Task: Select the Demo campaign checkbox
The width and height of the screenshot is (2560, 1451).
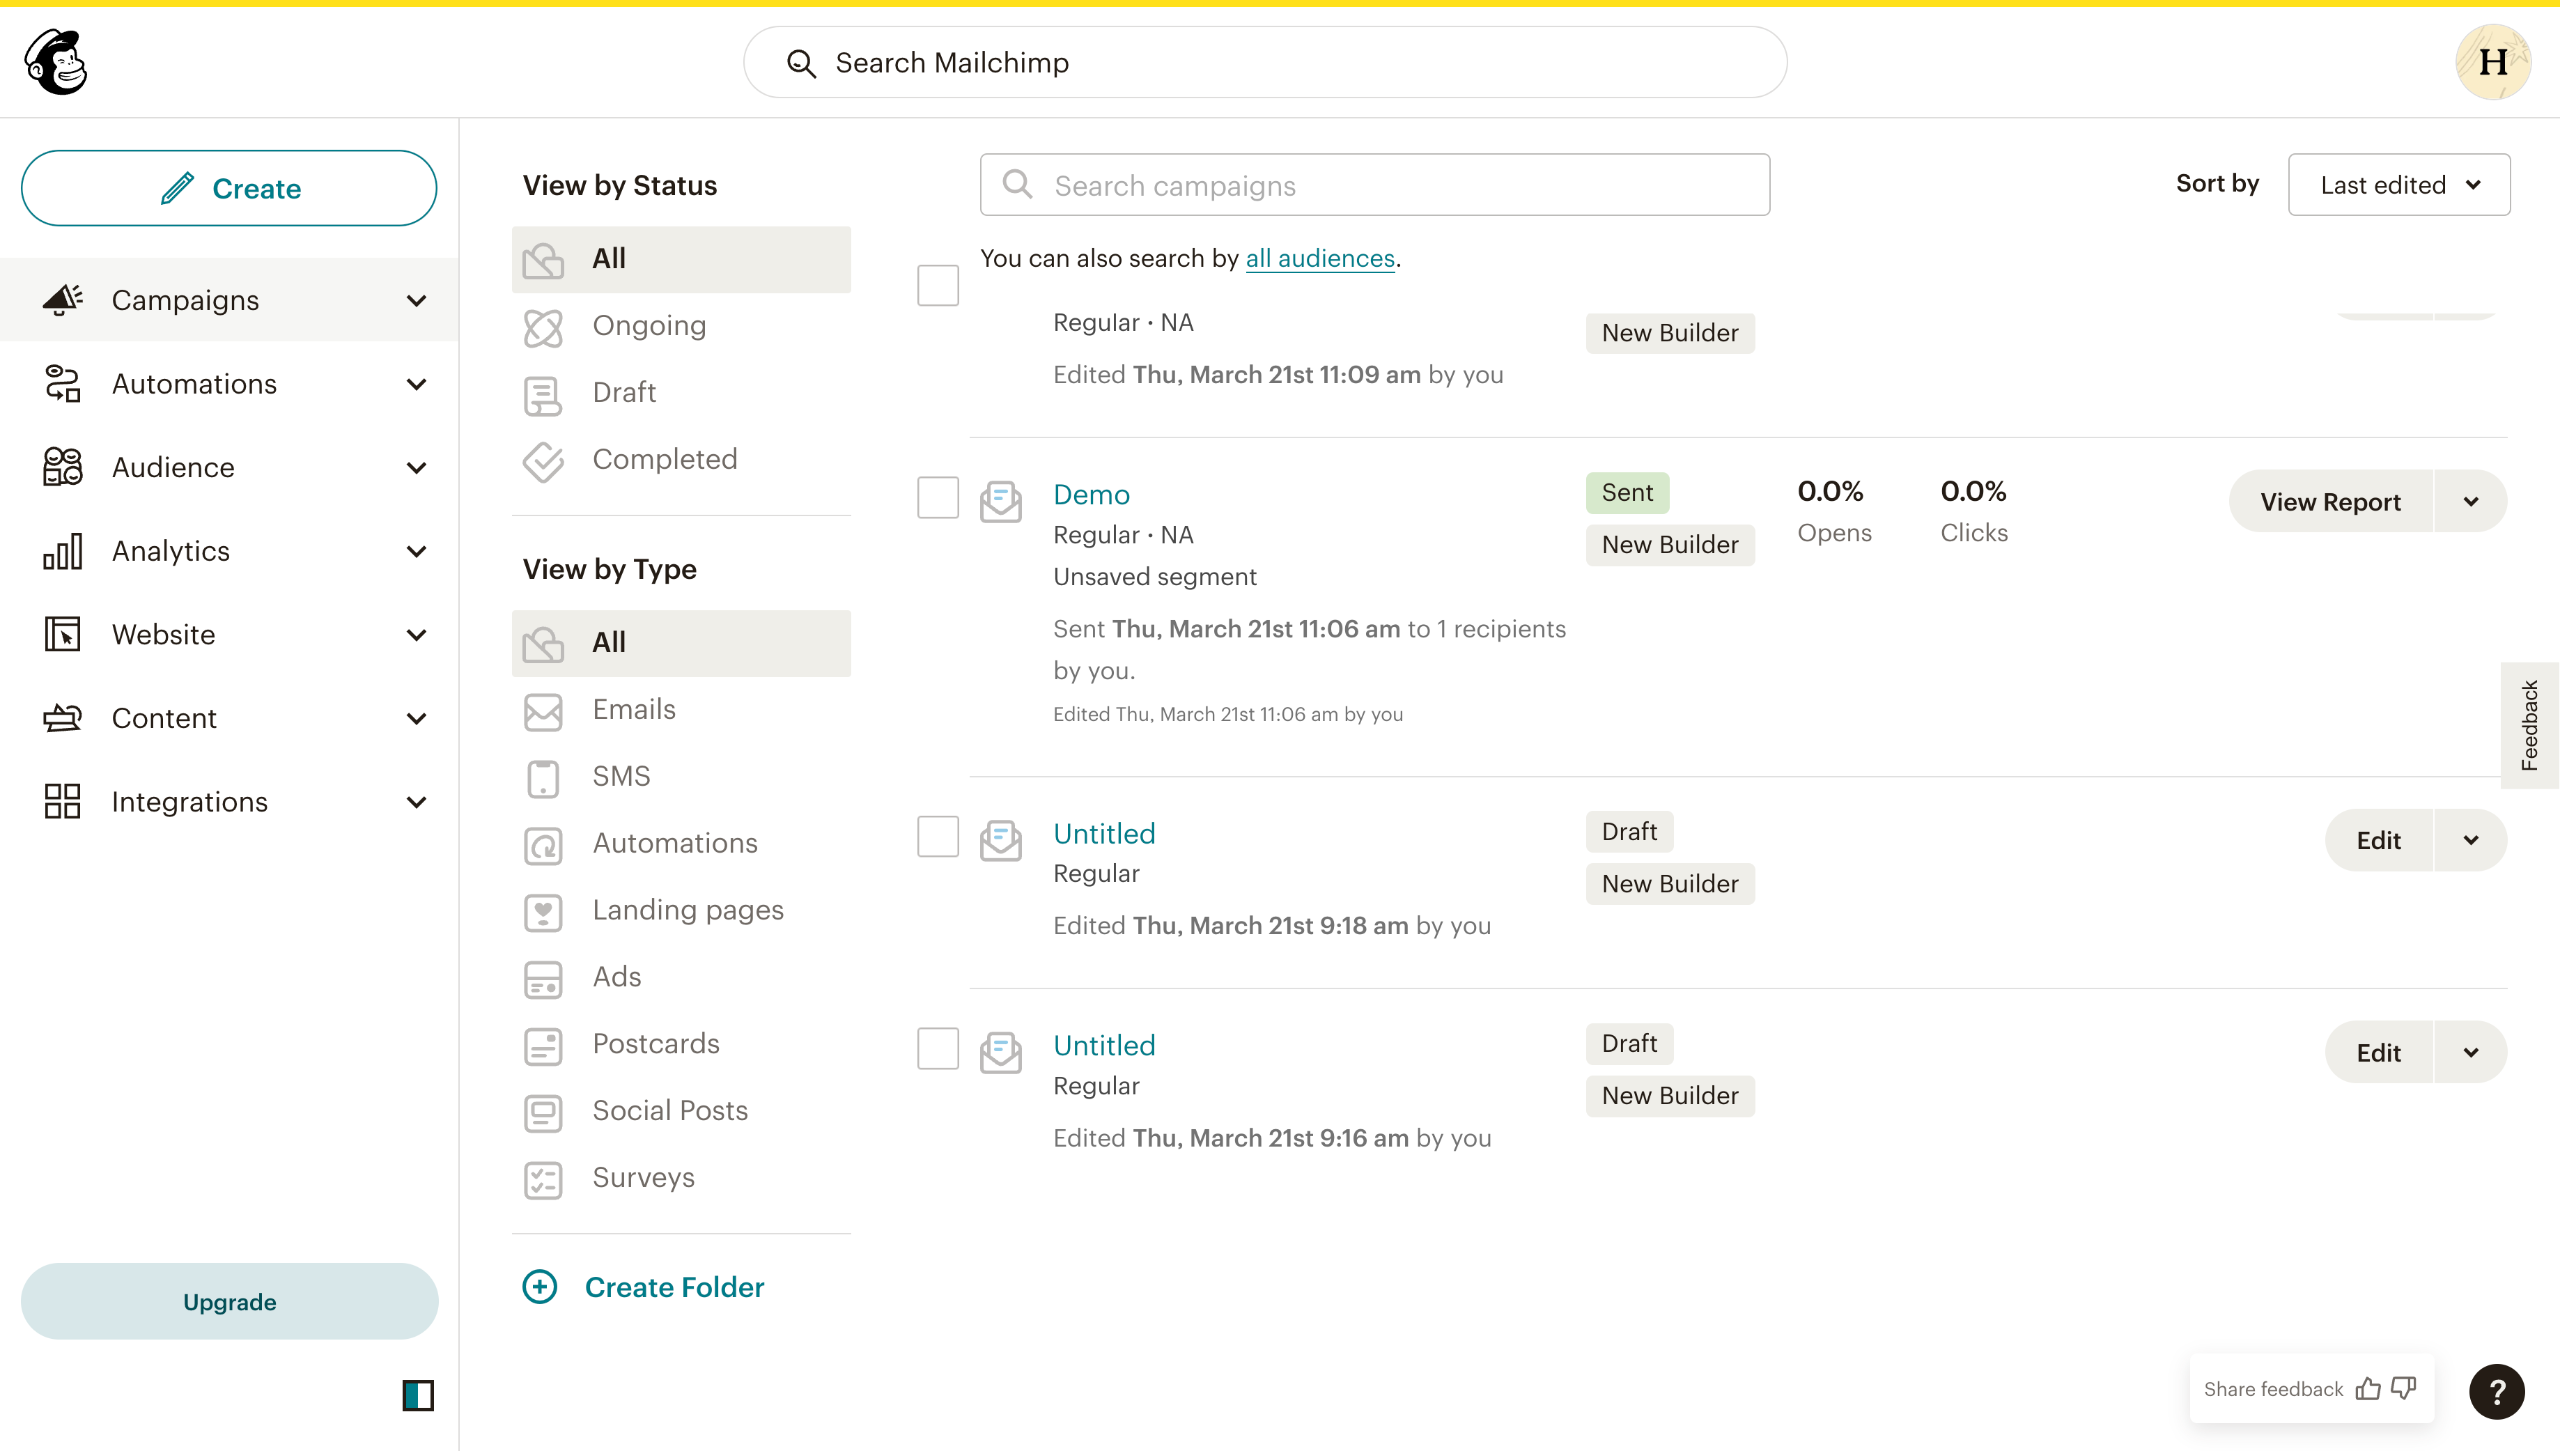Action: [938, 497]
